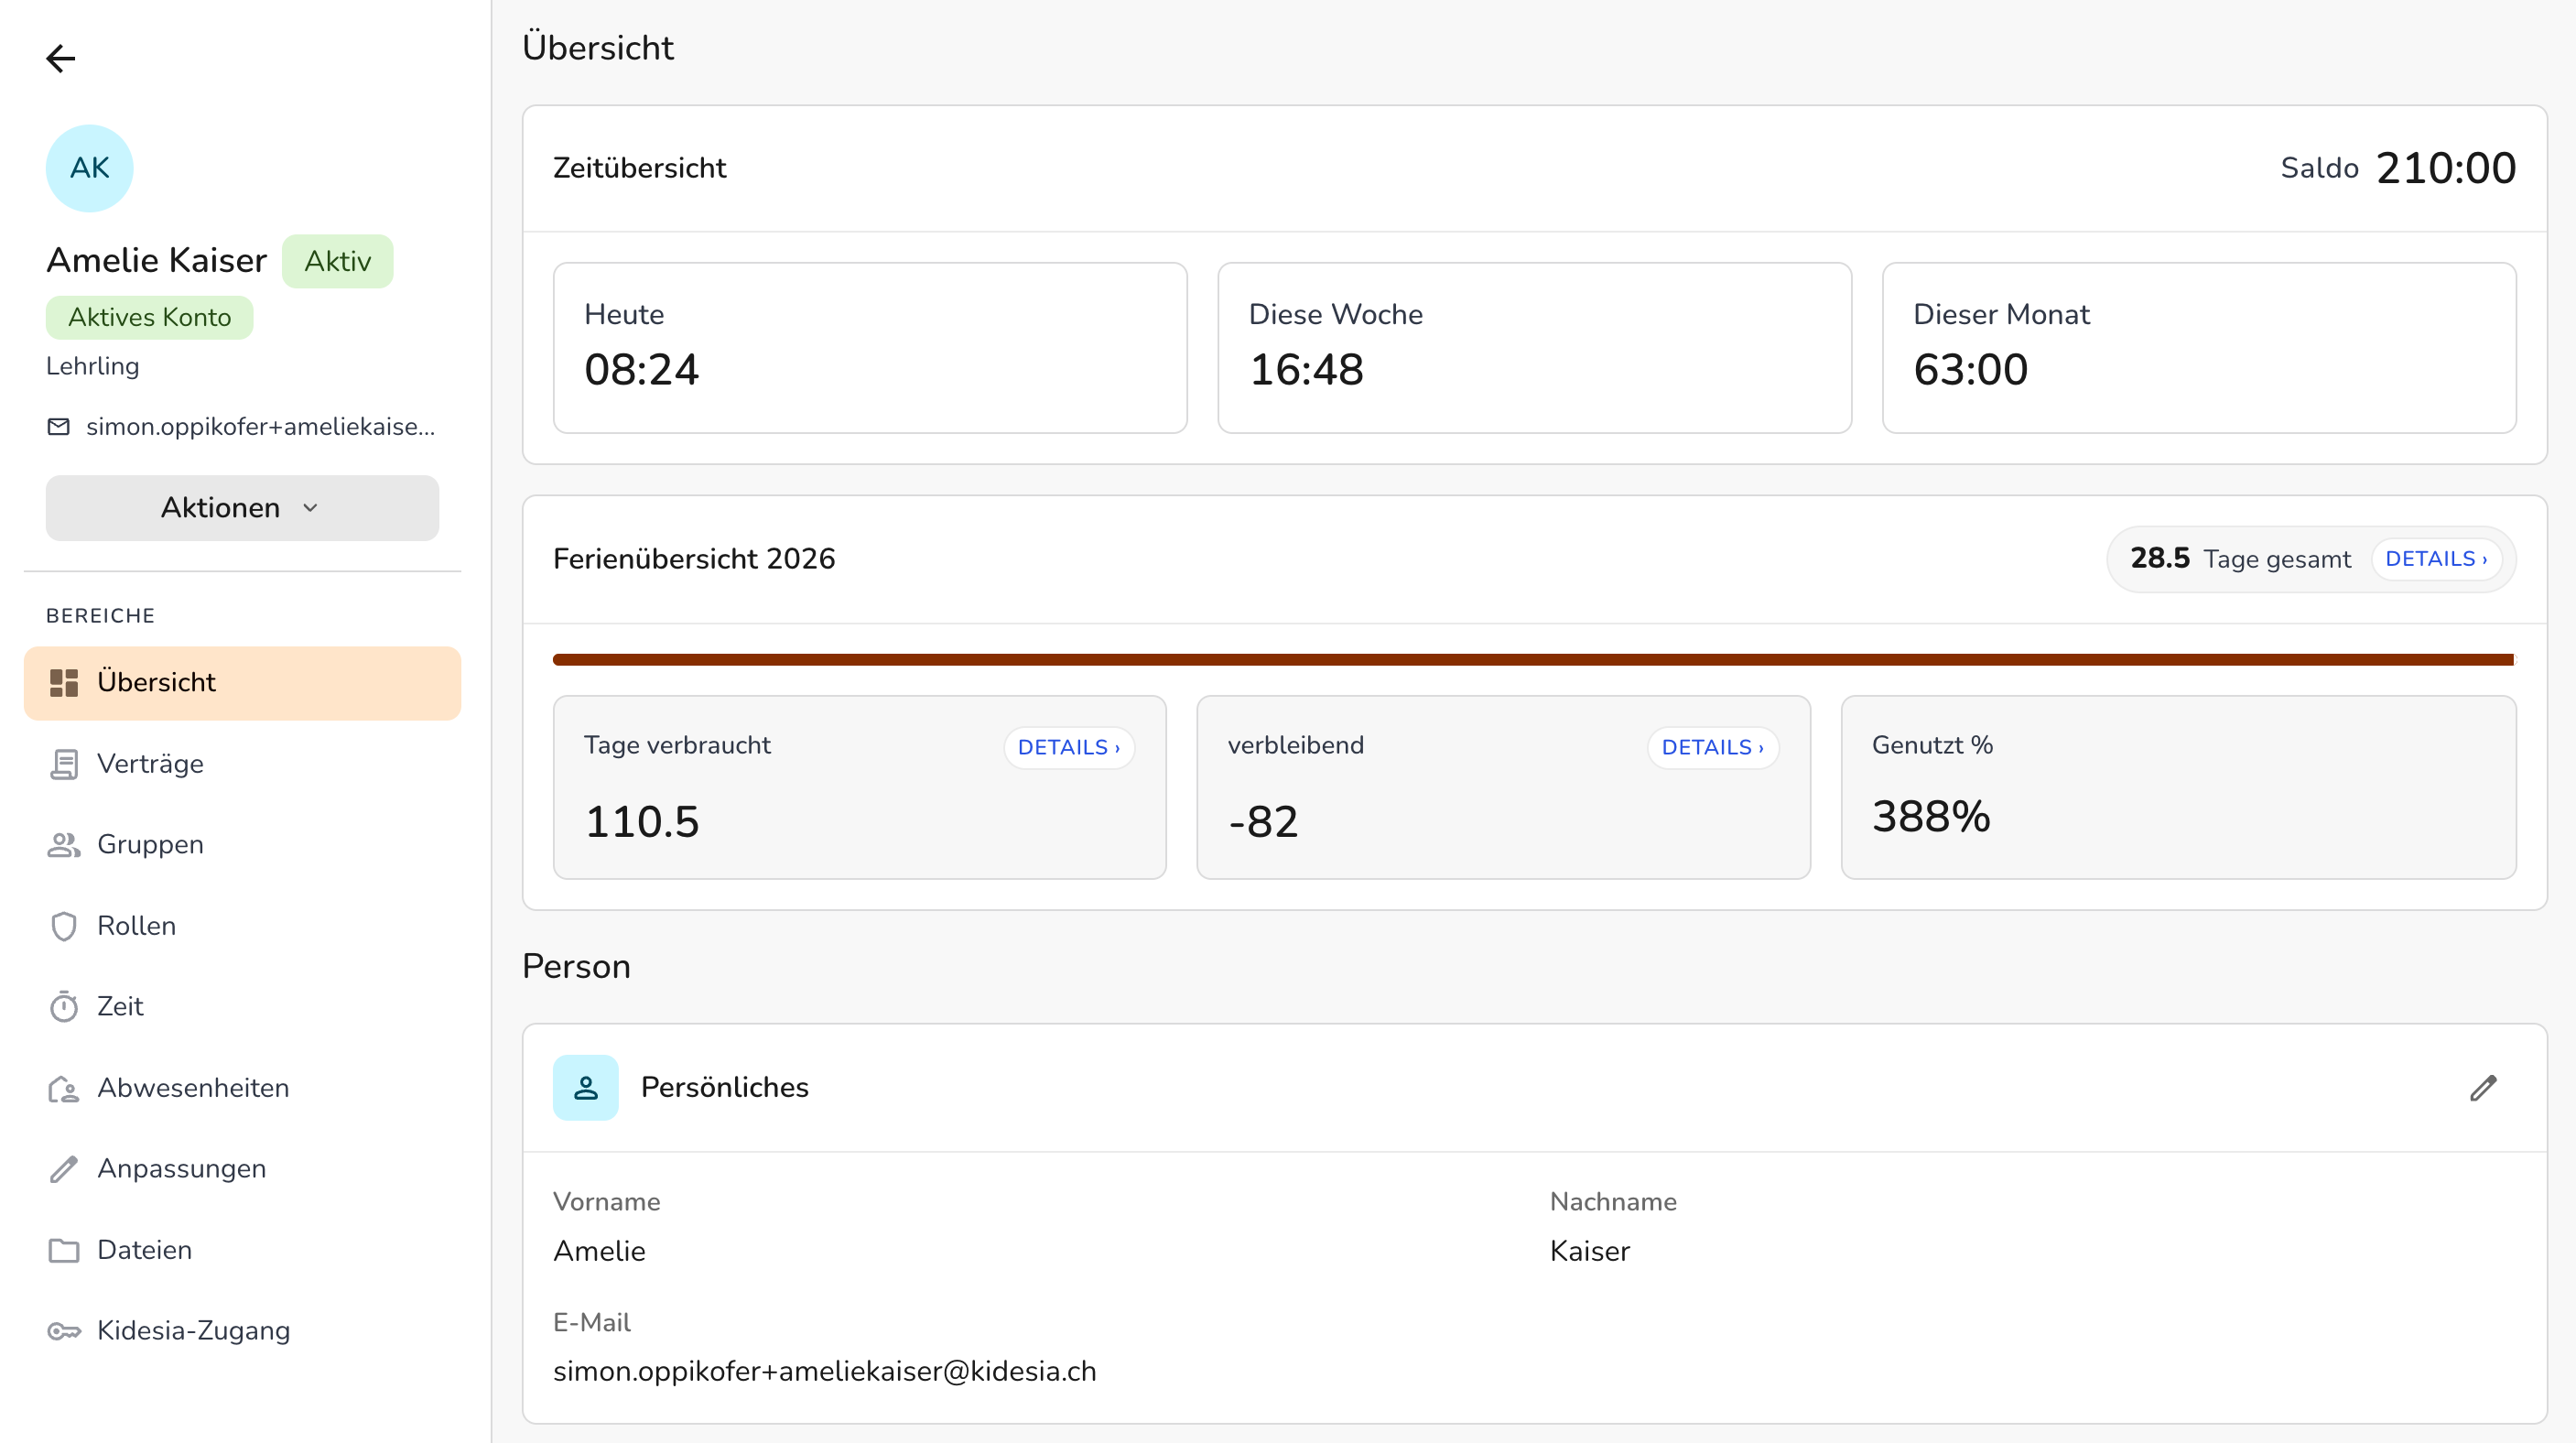
Task: Click the person icon next to Persönliches
Action: click(x=586, y=1088)
